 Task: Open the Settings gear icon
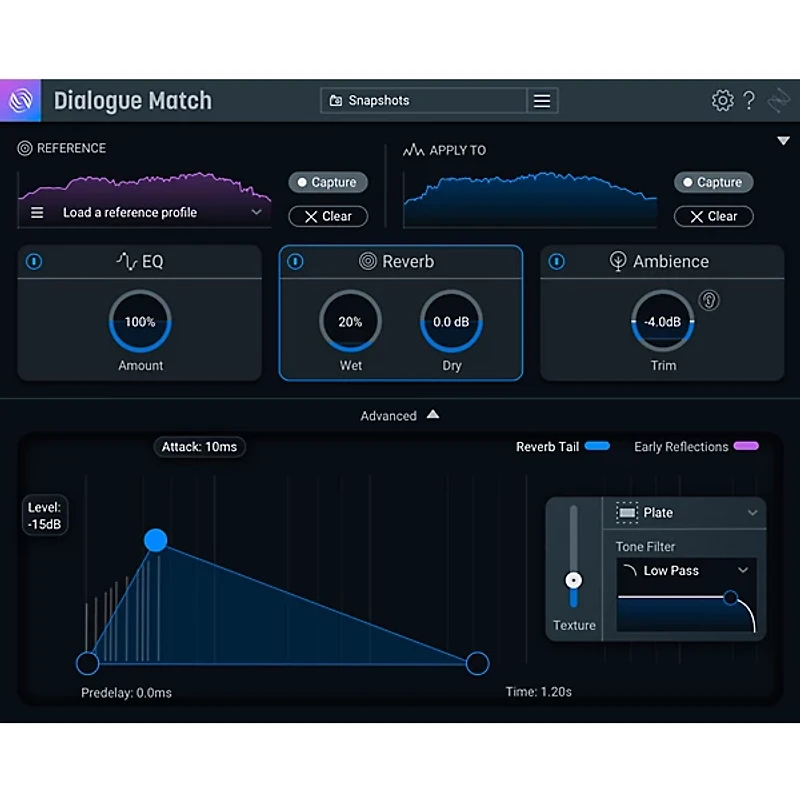coord(722,100)
